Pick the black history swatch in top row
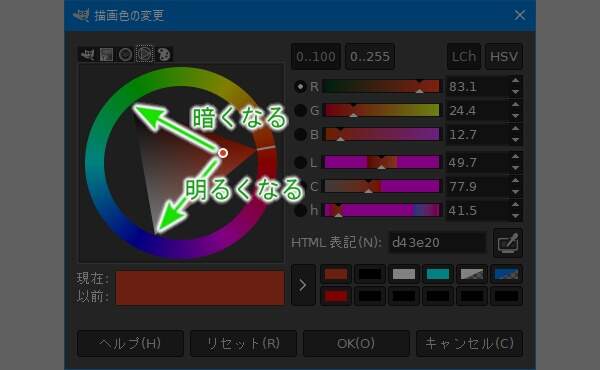 pos(370,274)
